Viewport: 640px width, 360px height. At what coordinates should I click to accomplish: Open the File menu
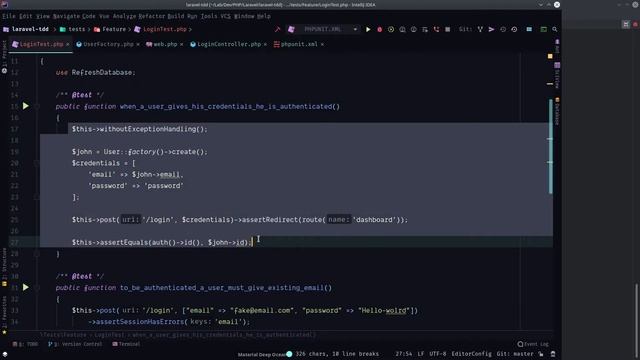click(9, 16)
